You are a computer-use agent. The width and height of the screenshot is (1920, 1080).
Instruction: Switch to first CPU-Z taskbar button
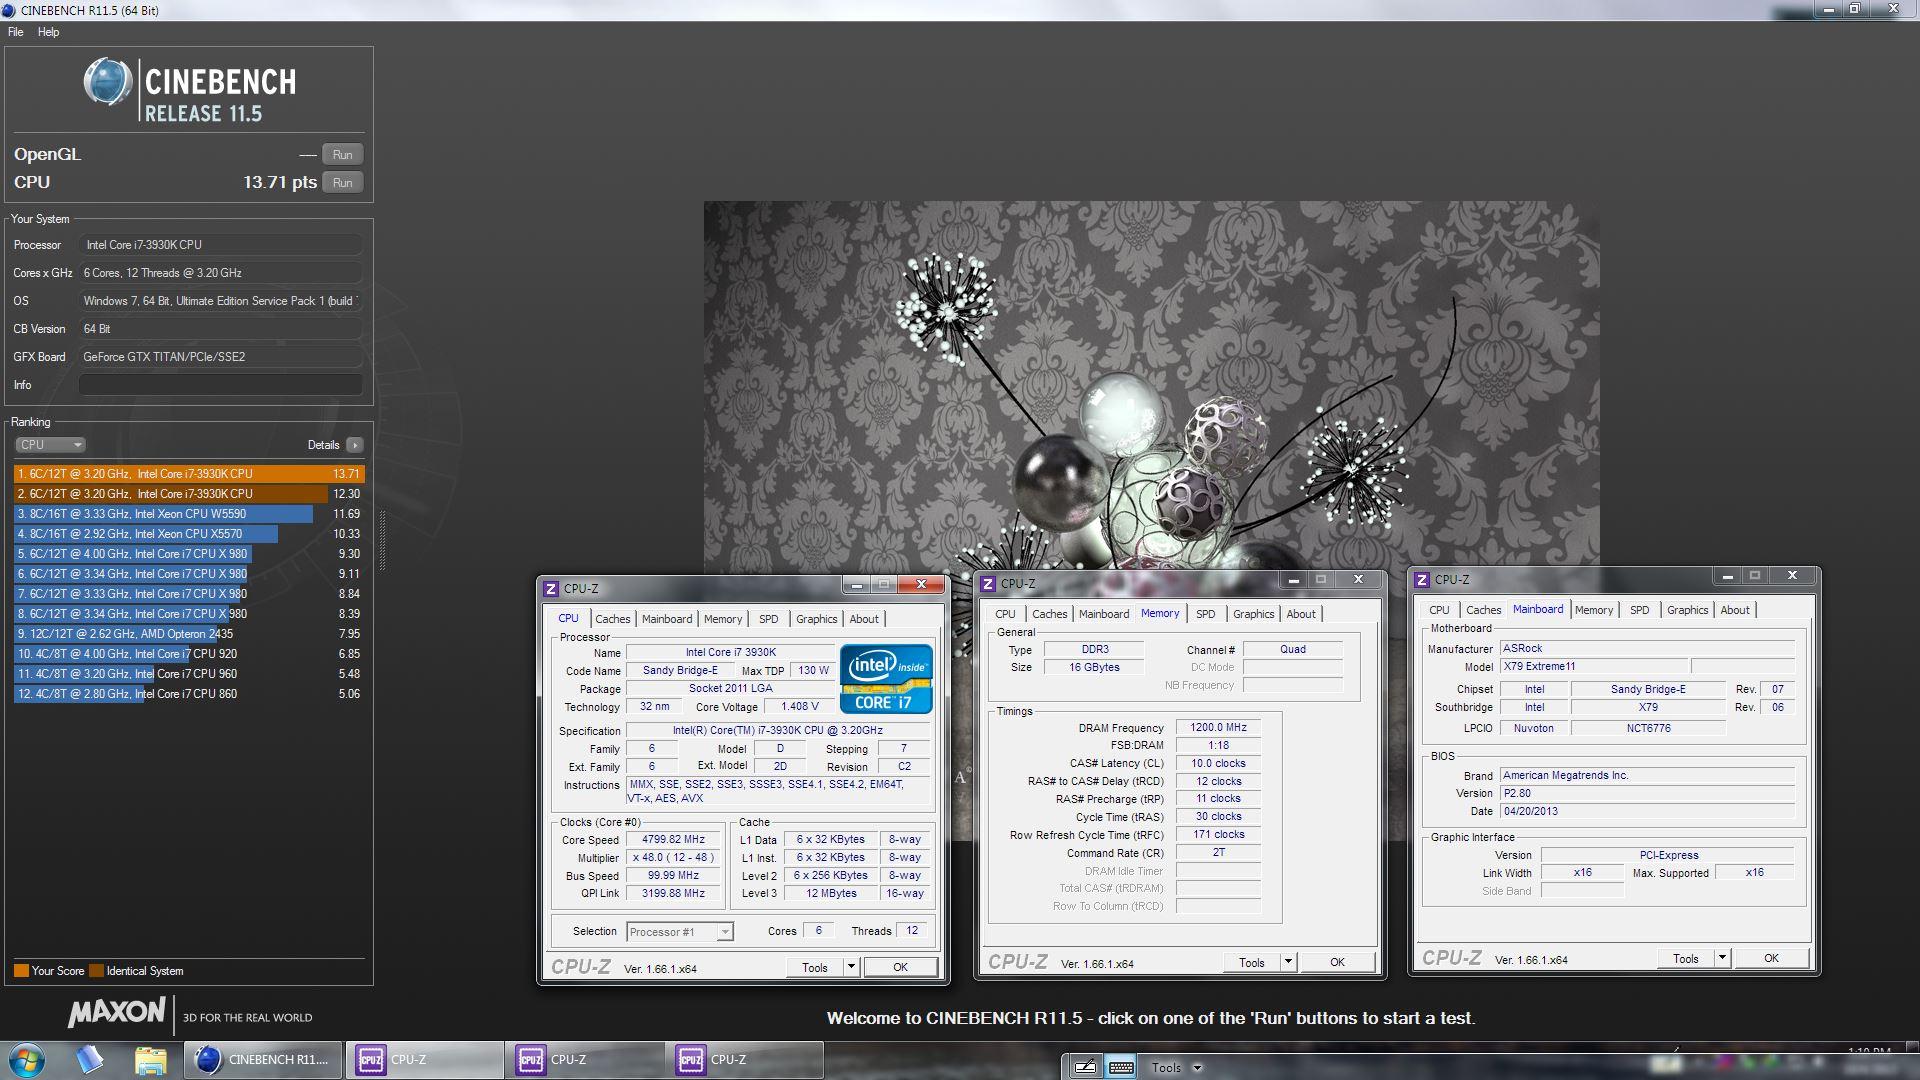(x=424, y=1060)
